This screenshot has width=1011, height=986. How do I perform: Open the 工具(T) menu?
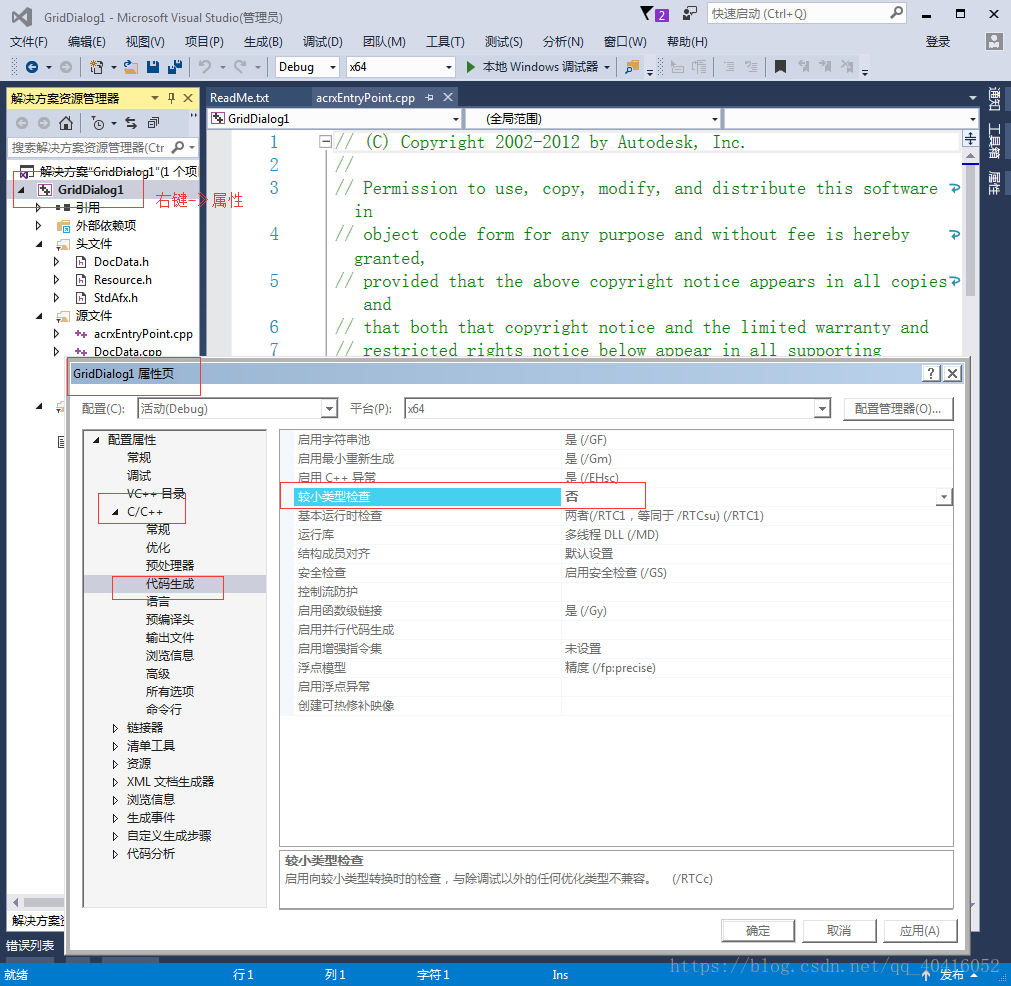[x=445, y=42]
